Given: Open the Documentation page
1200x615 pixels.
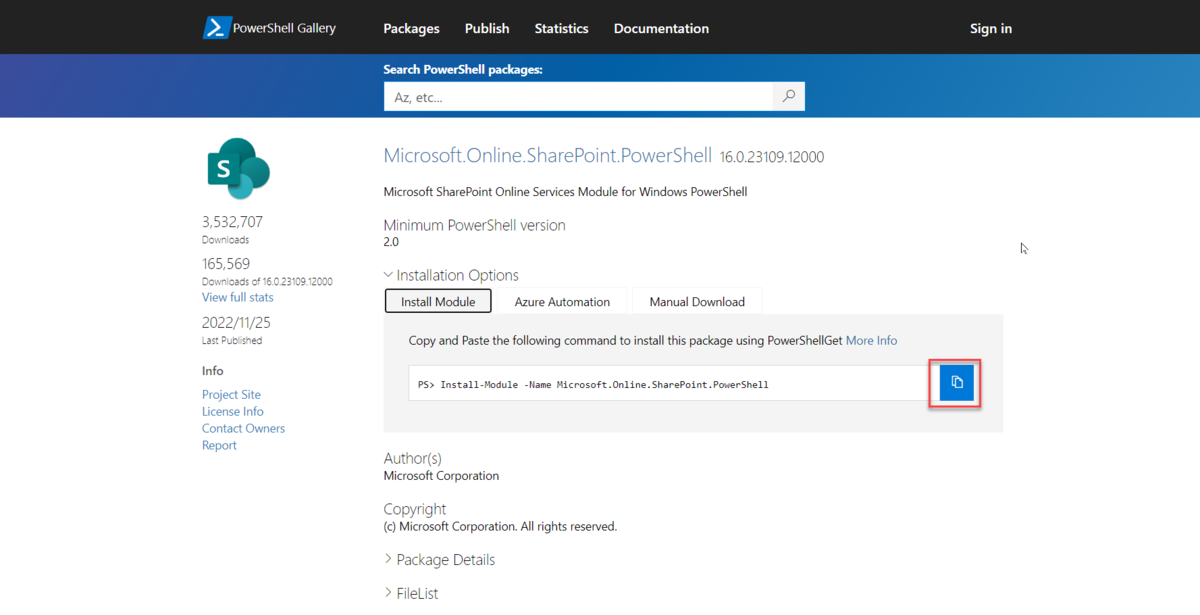Looking at the screenshot, I should tap(661, 28).
